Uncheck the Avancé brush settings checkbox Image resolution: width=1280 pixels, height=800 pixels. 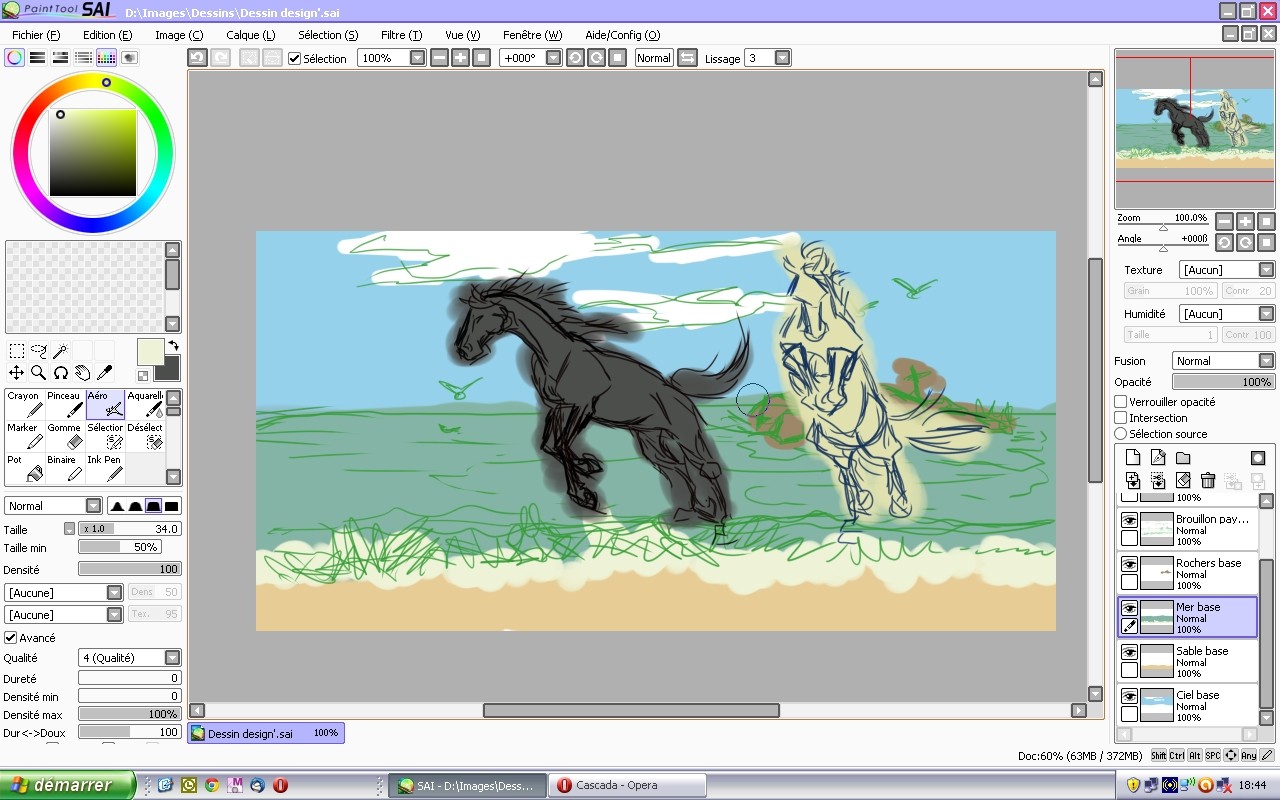[x=11, y=638]
